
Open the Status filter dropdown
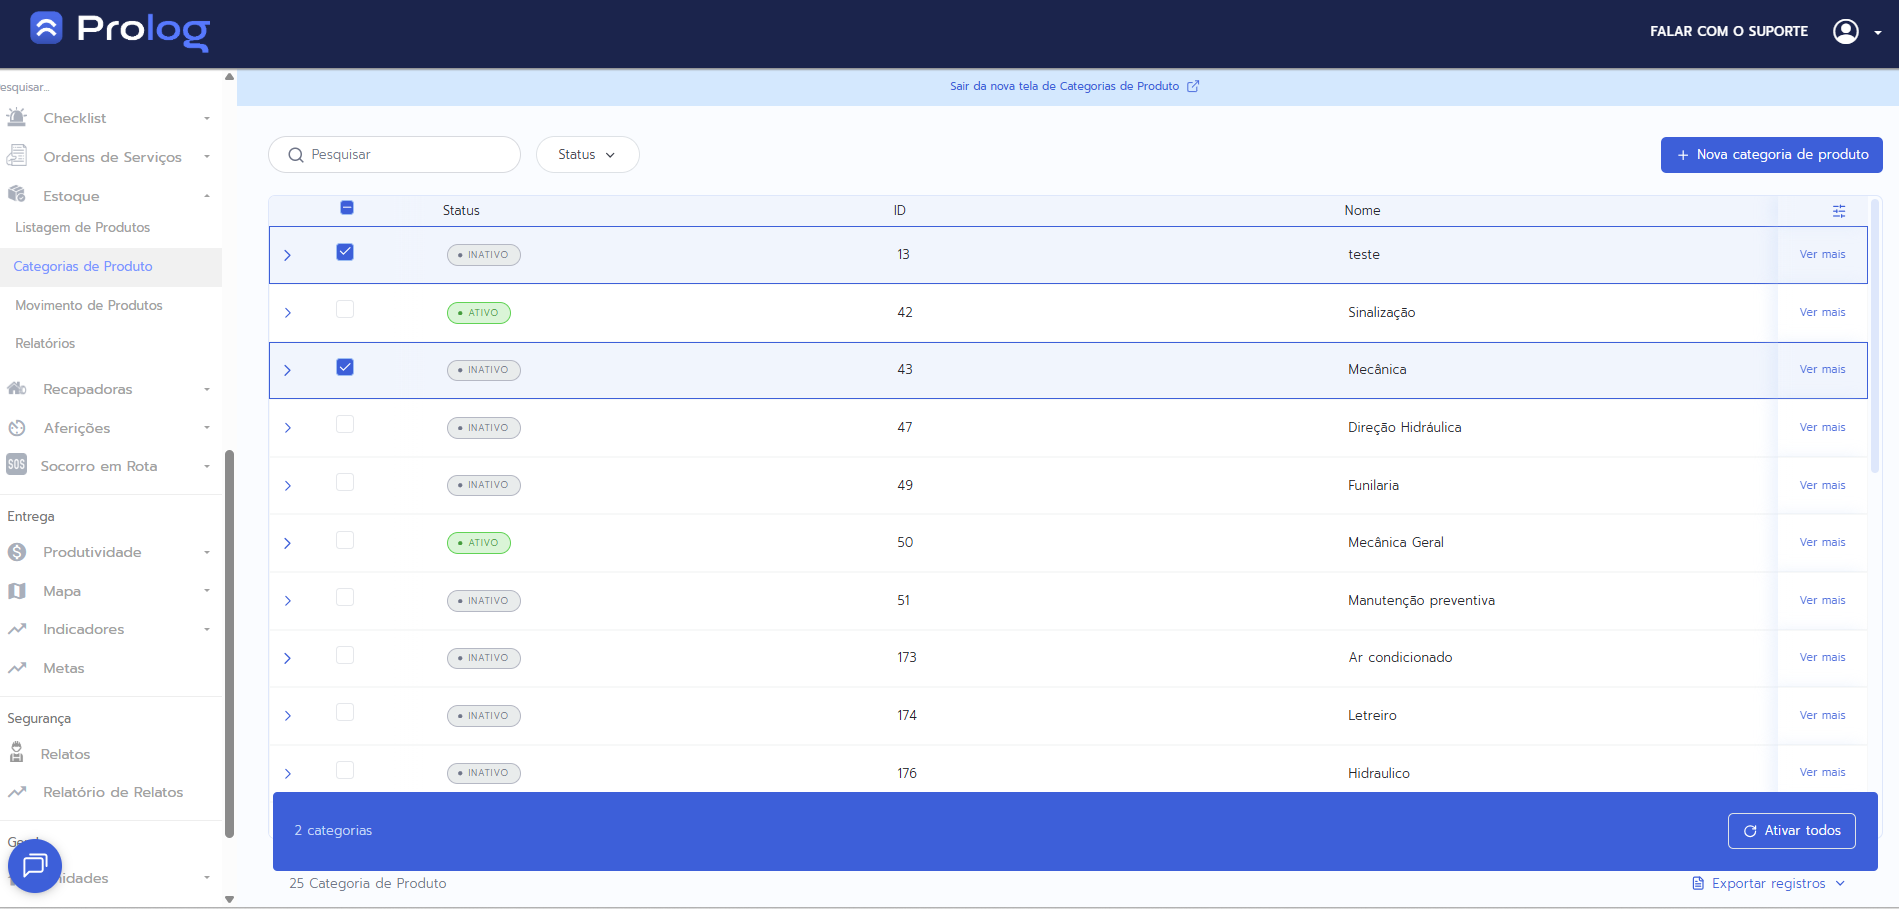(x=587, y=155)
